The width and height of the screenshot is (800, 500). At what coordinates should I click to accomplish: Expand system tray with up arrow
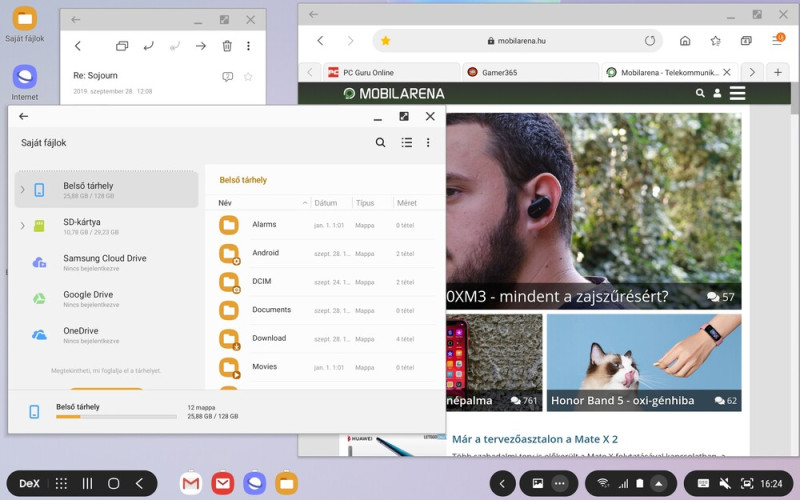[659, 484]
